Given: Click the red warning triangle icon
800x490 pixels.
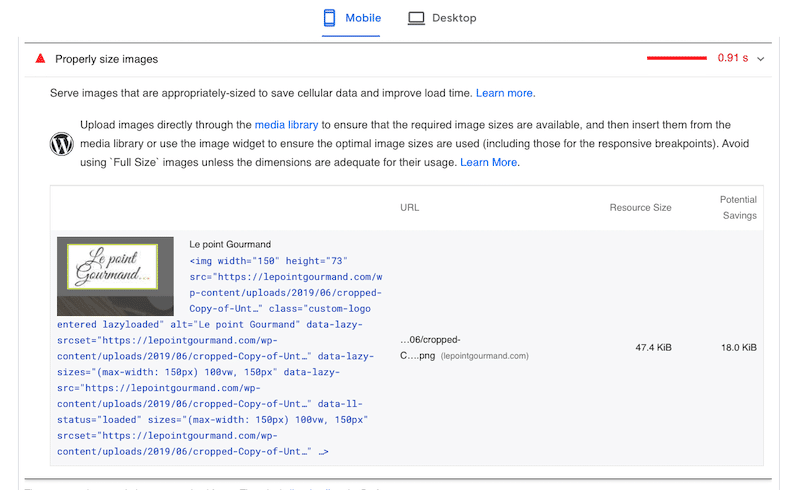Looking at the screenshot, I should click(x=40, y=59).
